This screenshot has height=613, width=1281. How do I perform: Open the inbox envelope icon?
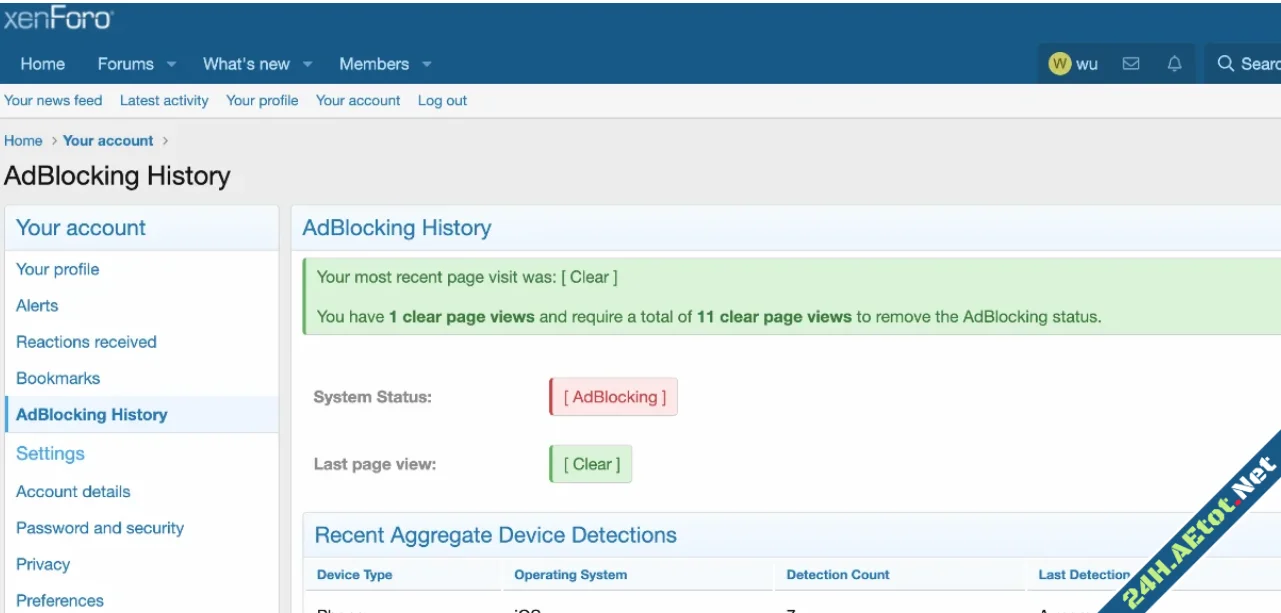[x=1131, y=64]
